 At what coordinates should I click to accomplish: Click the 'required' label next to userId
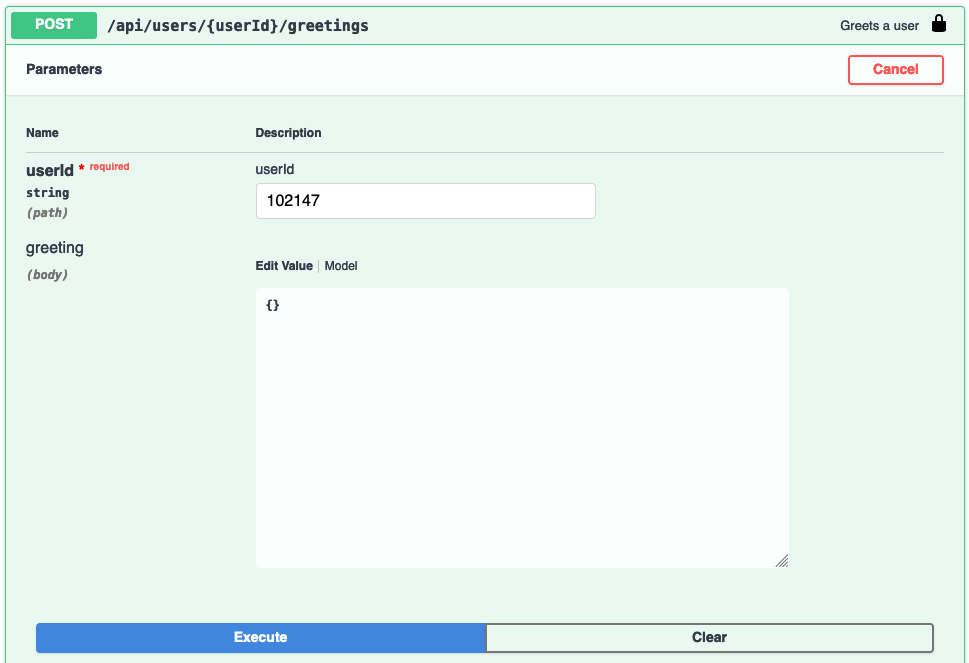pos(107,166)
